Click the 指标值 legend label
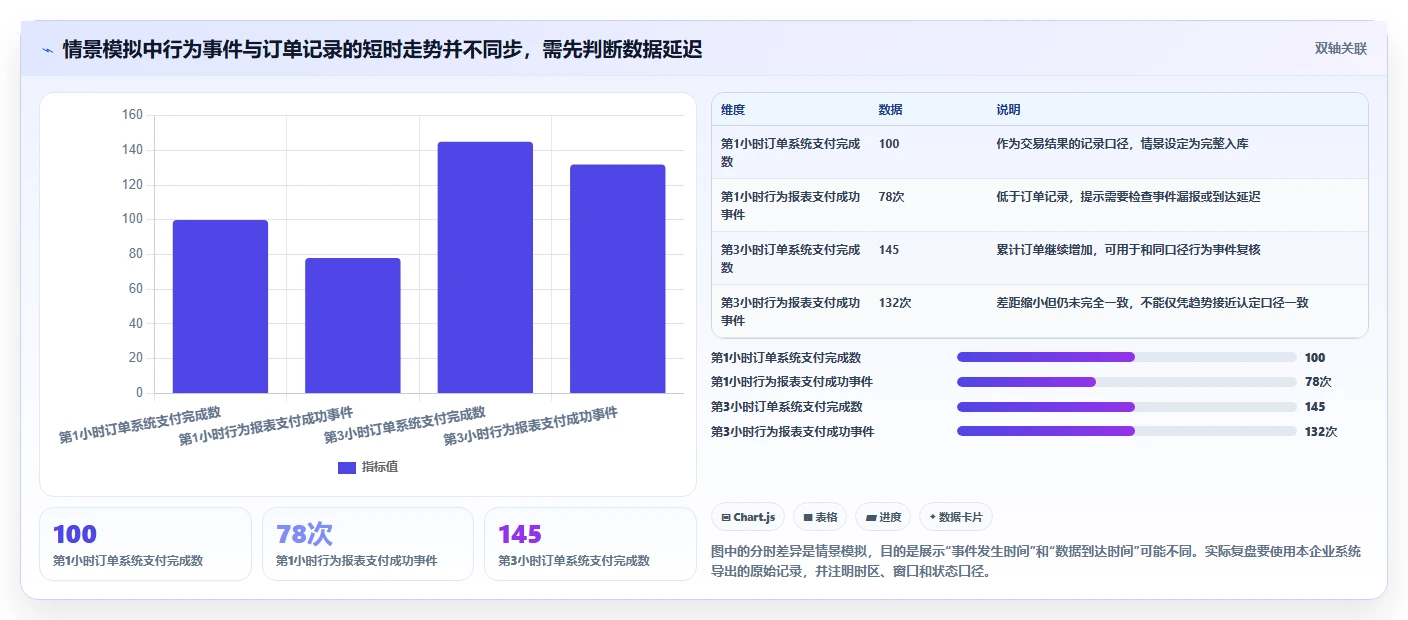Viewport: 1408px width, 620px height. pyautogui.click(x=380, y=467)
